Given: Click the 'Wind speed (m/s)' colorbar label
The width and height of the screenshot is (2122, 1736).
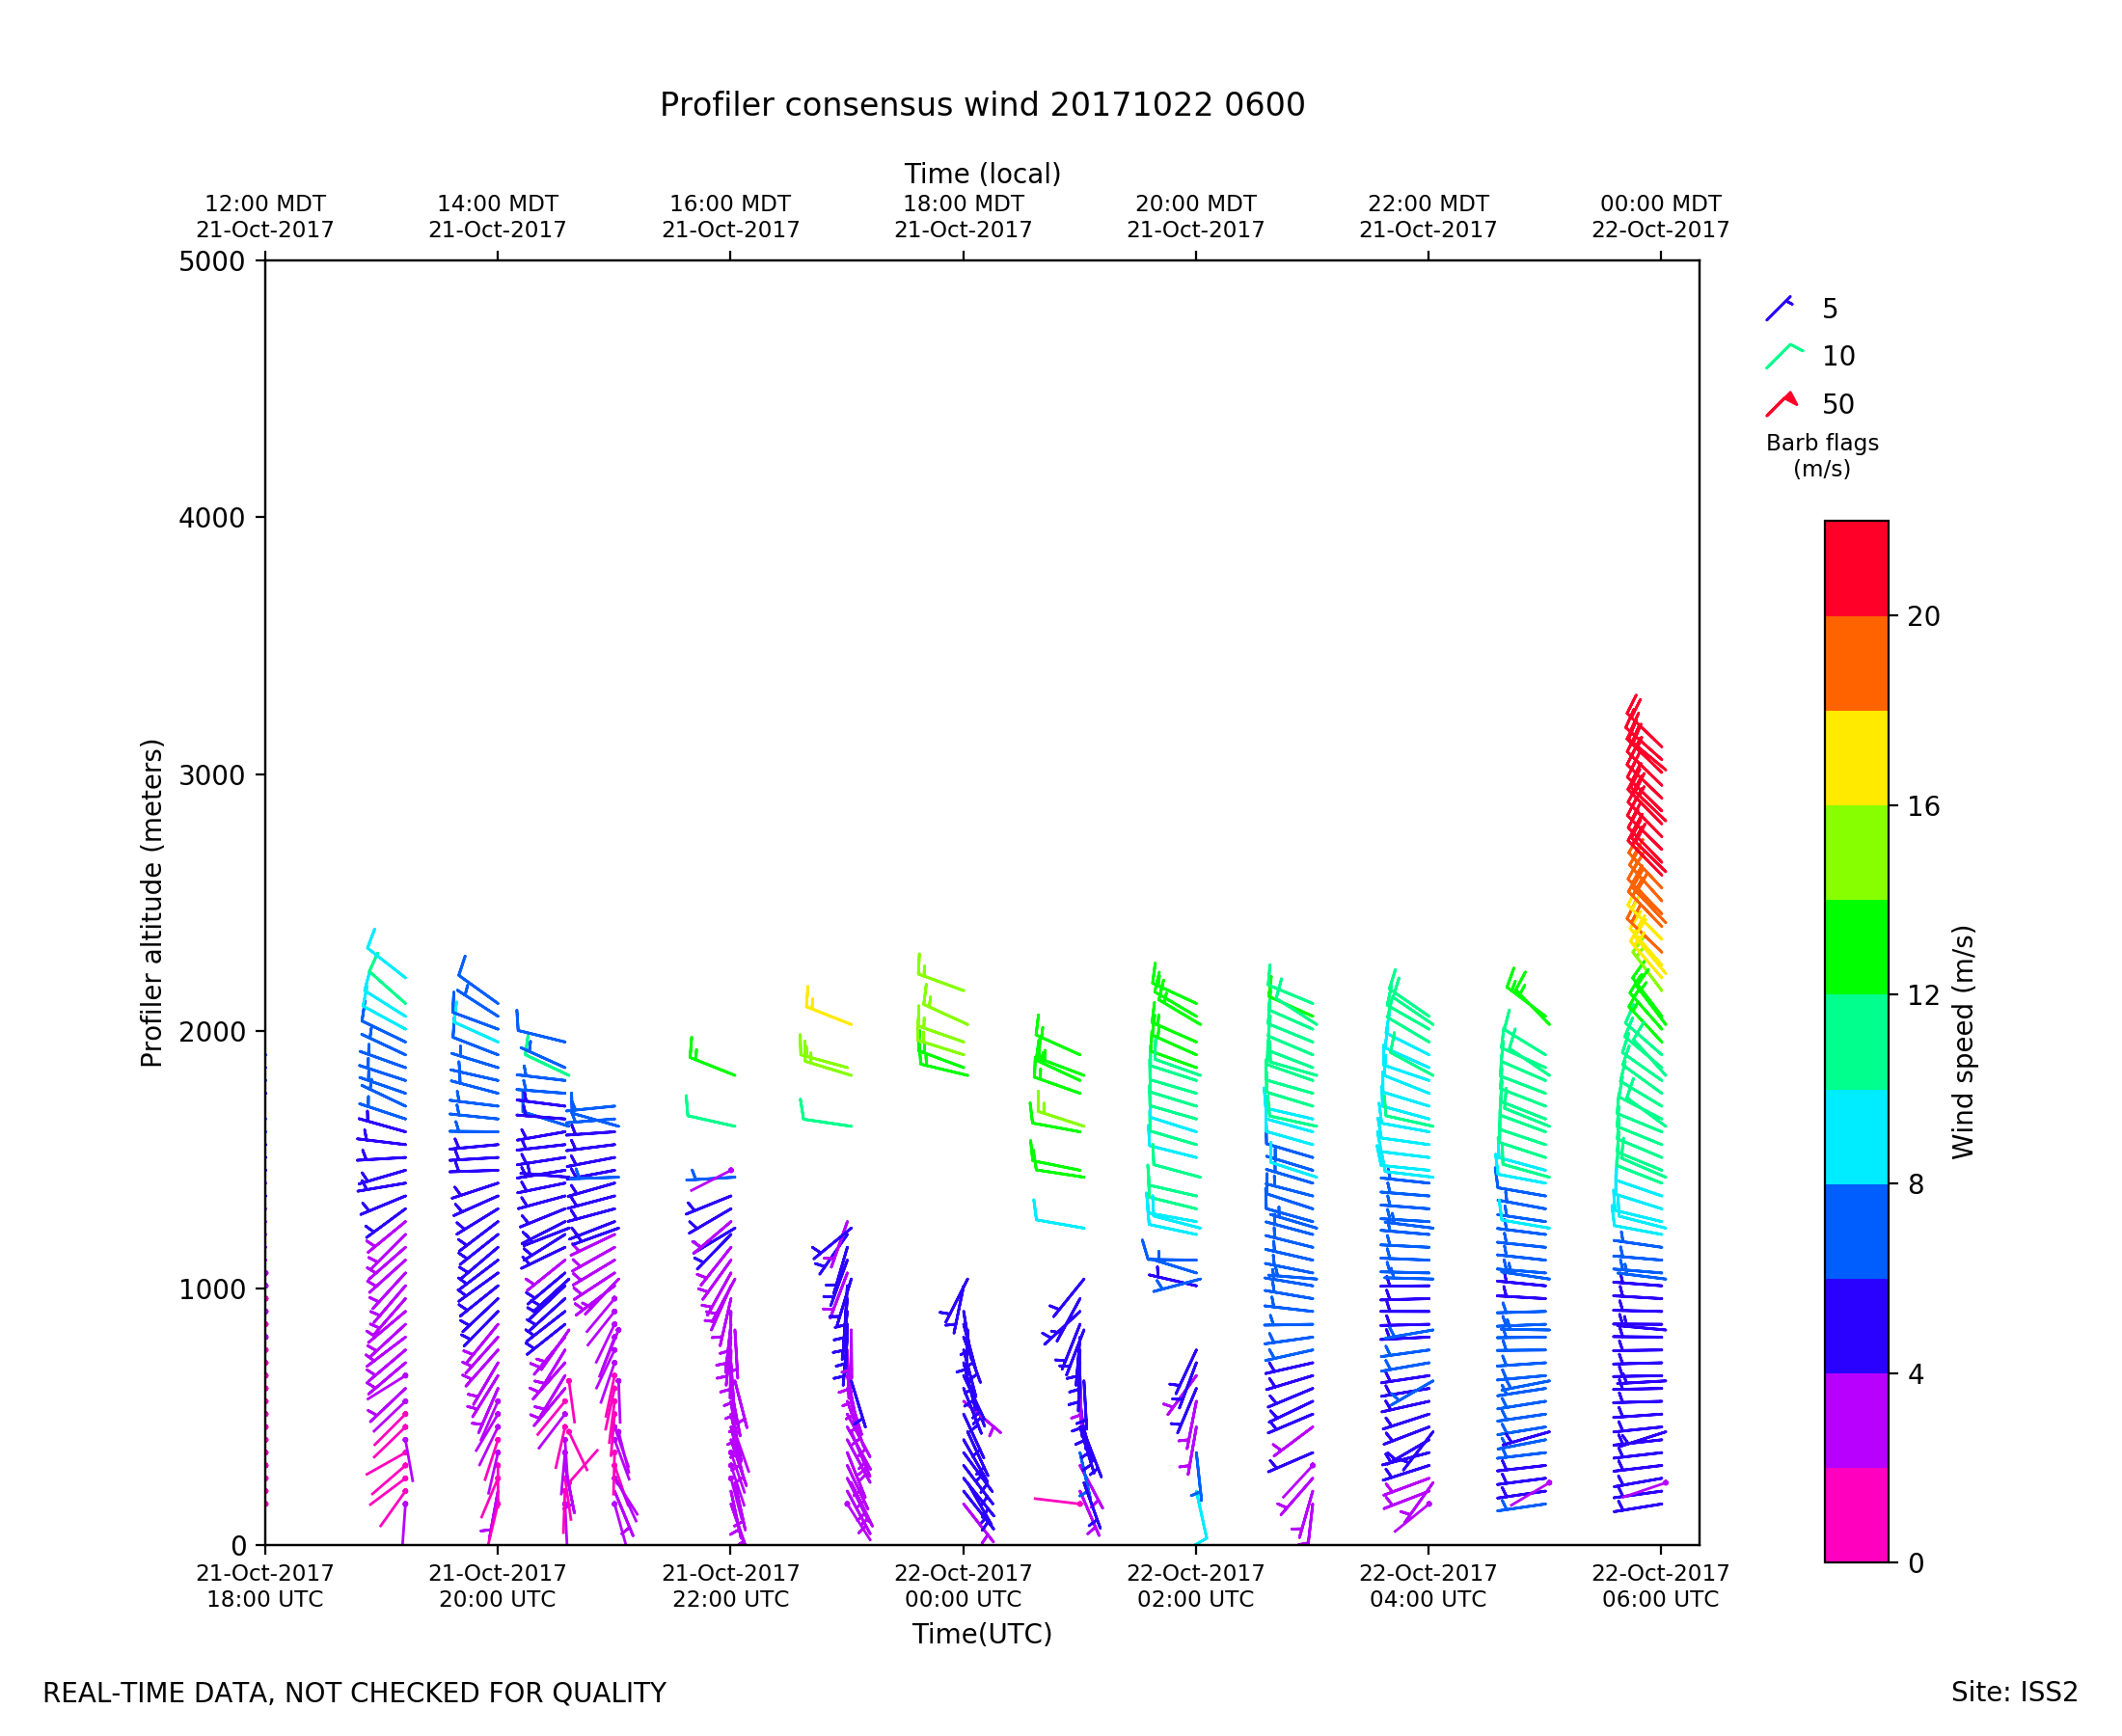Looking at the screenshot, I should pyautogui.click(x=1963, y=1042).
